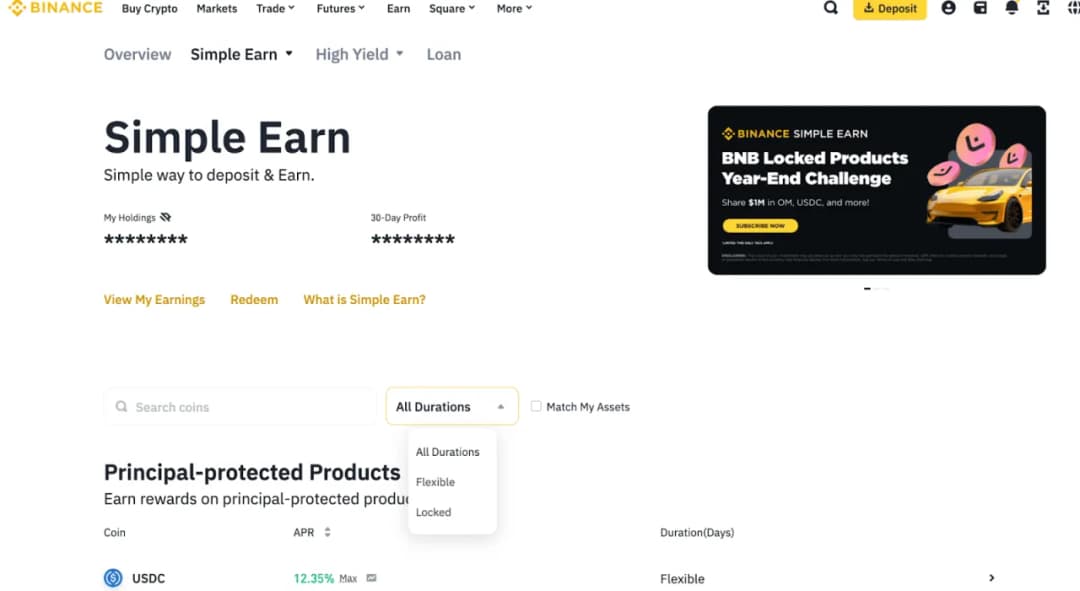Image resolution: width=1080 pixels, height=591 pixels.
Task: Open the View My Earnings link
Action: pos(154,299)
